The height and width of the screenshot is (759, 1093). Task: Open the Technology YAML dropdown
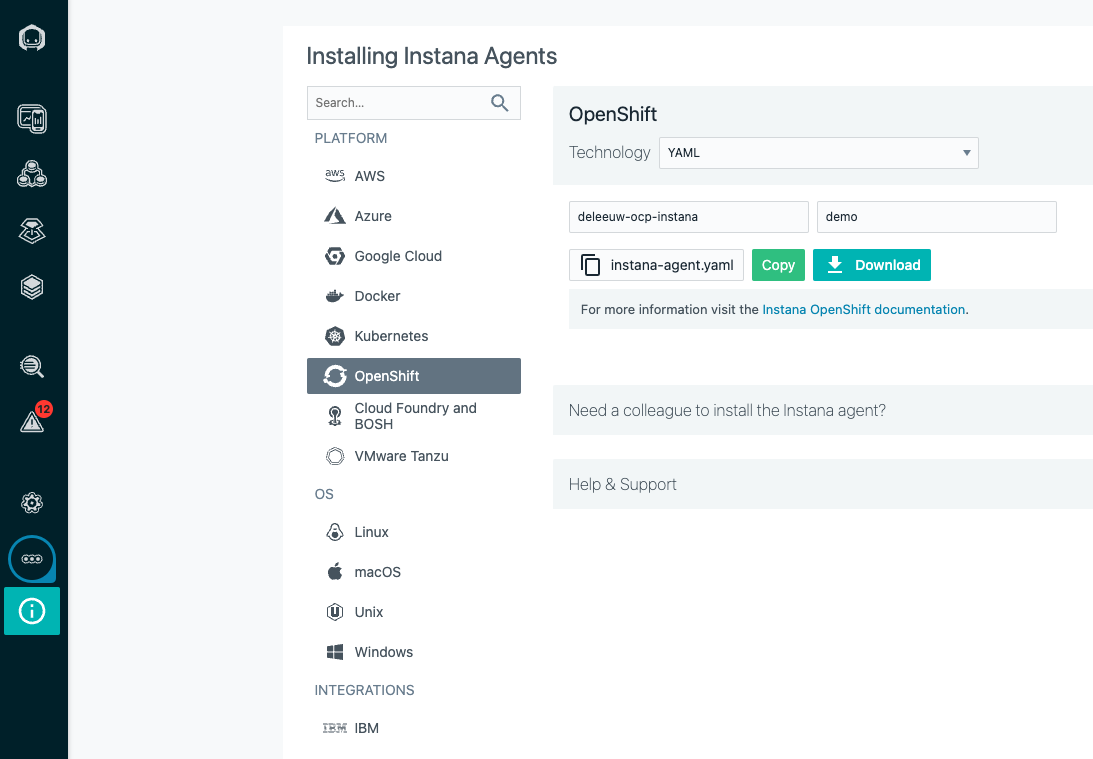[818, 153]
